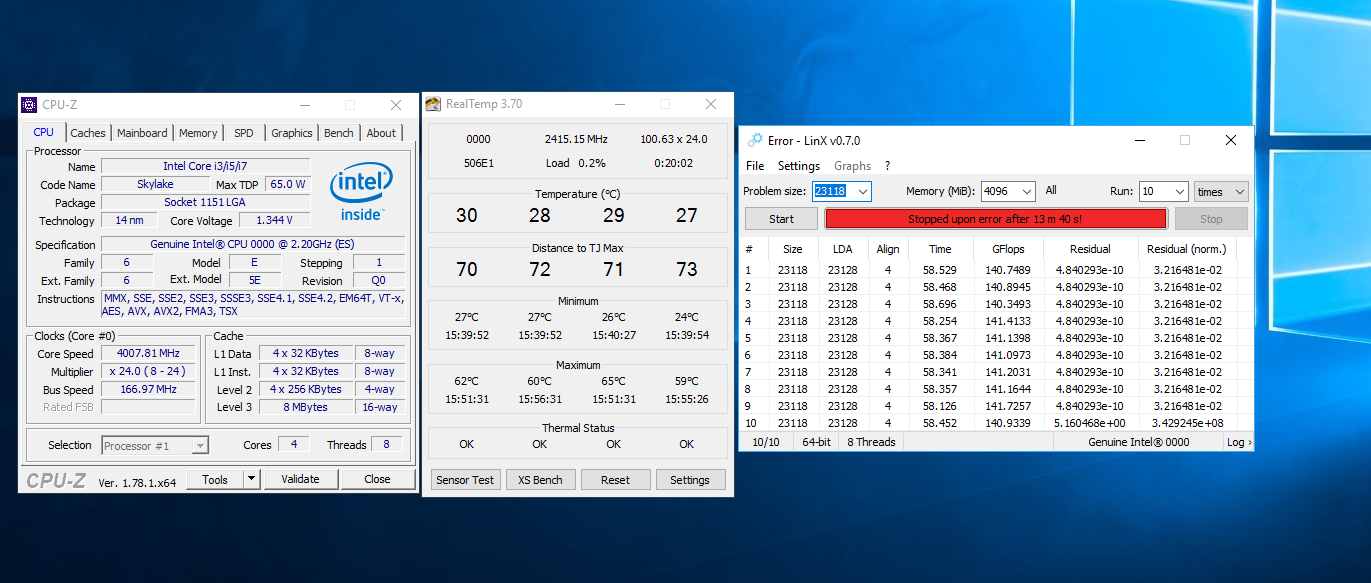The width and height of the screenshot is (1371, 583).
Task: Click the 2415.15 MHz value in RealTemp
Action: click(x=575, y=139)
